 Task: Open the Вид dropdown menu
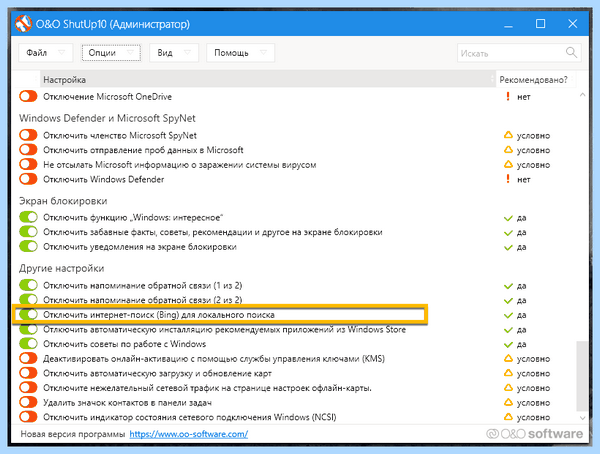(174, 52)
